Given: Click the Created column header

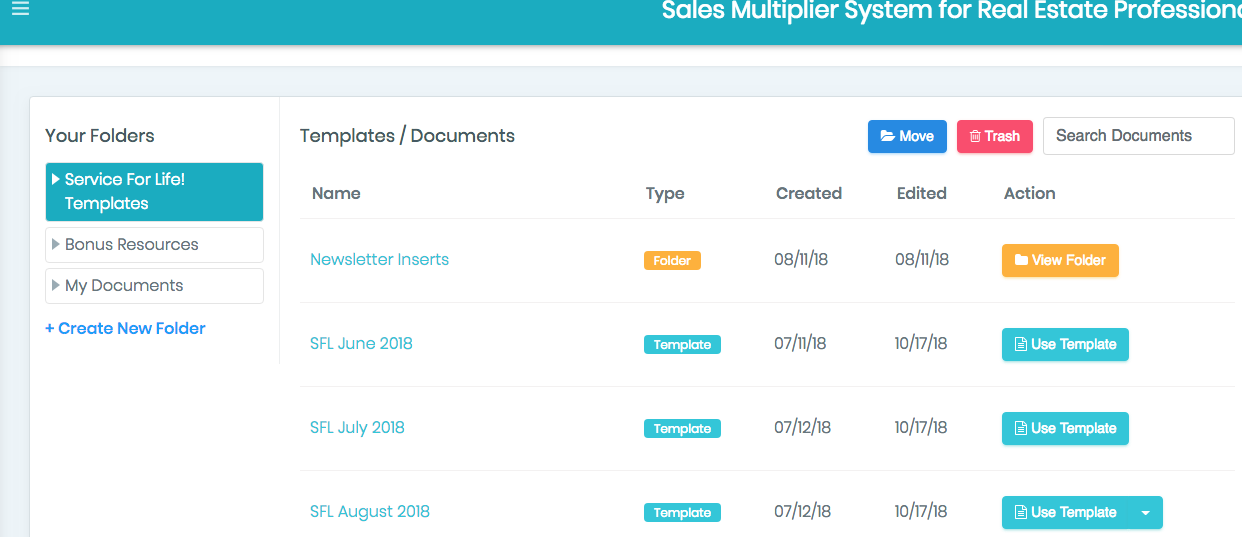Looking at the screenshot, I should (808, 193).
